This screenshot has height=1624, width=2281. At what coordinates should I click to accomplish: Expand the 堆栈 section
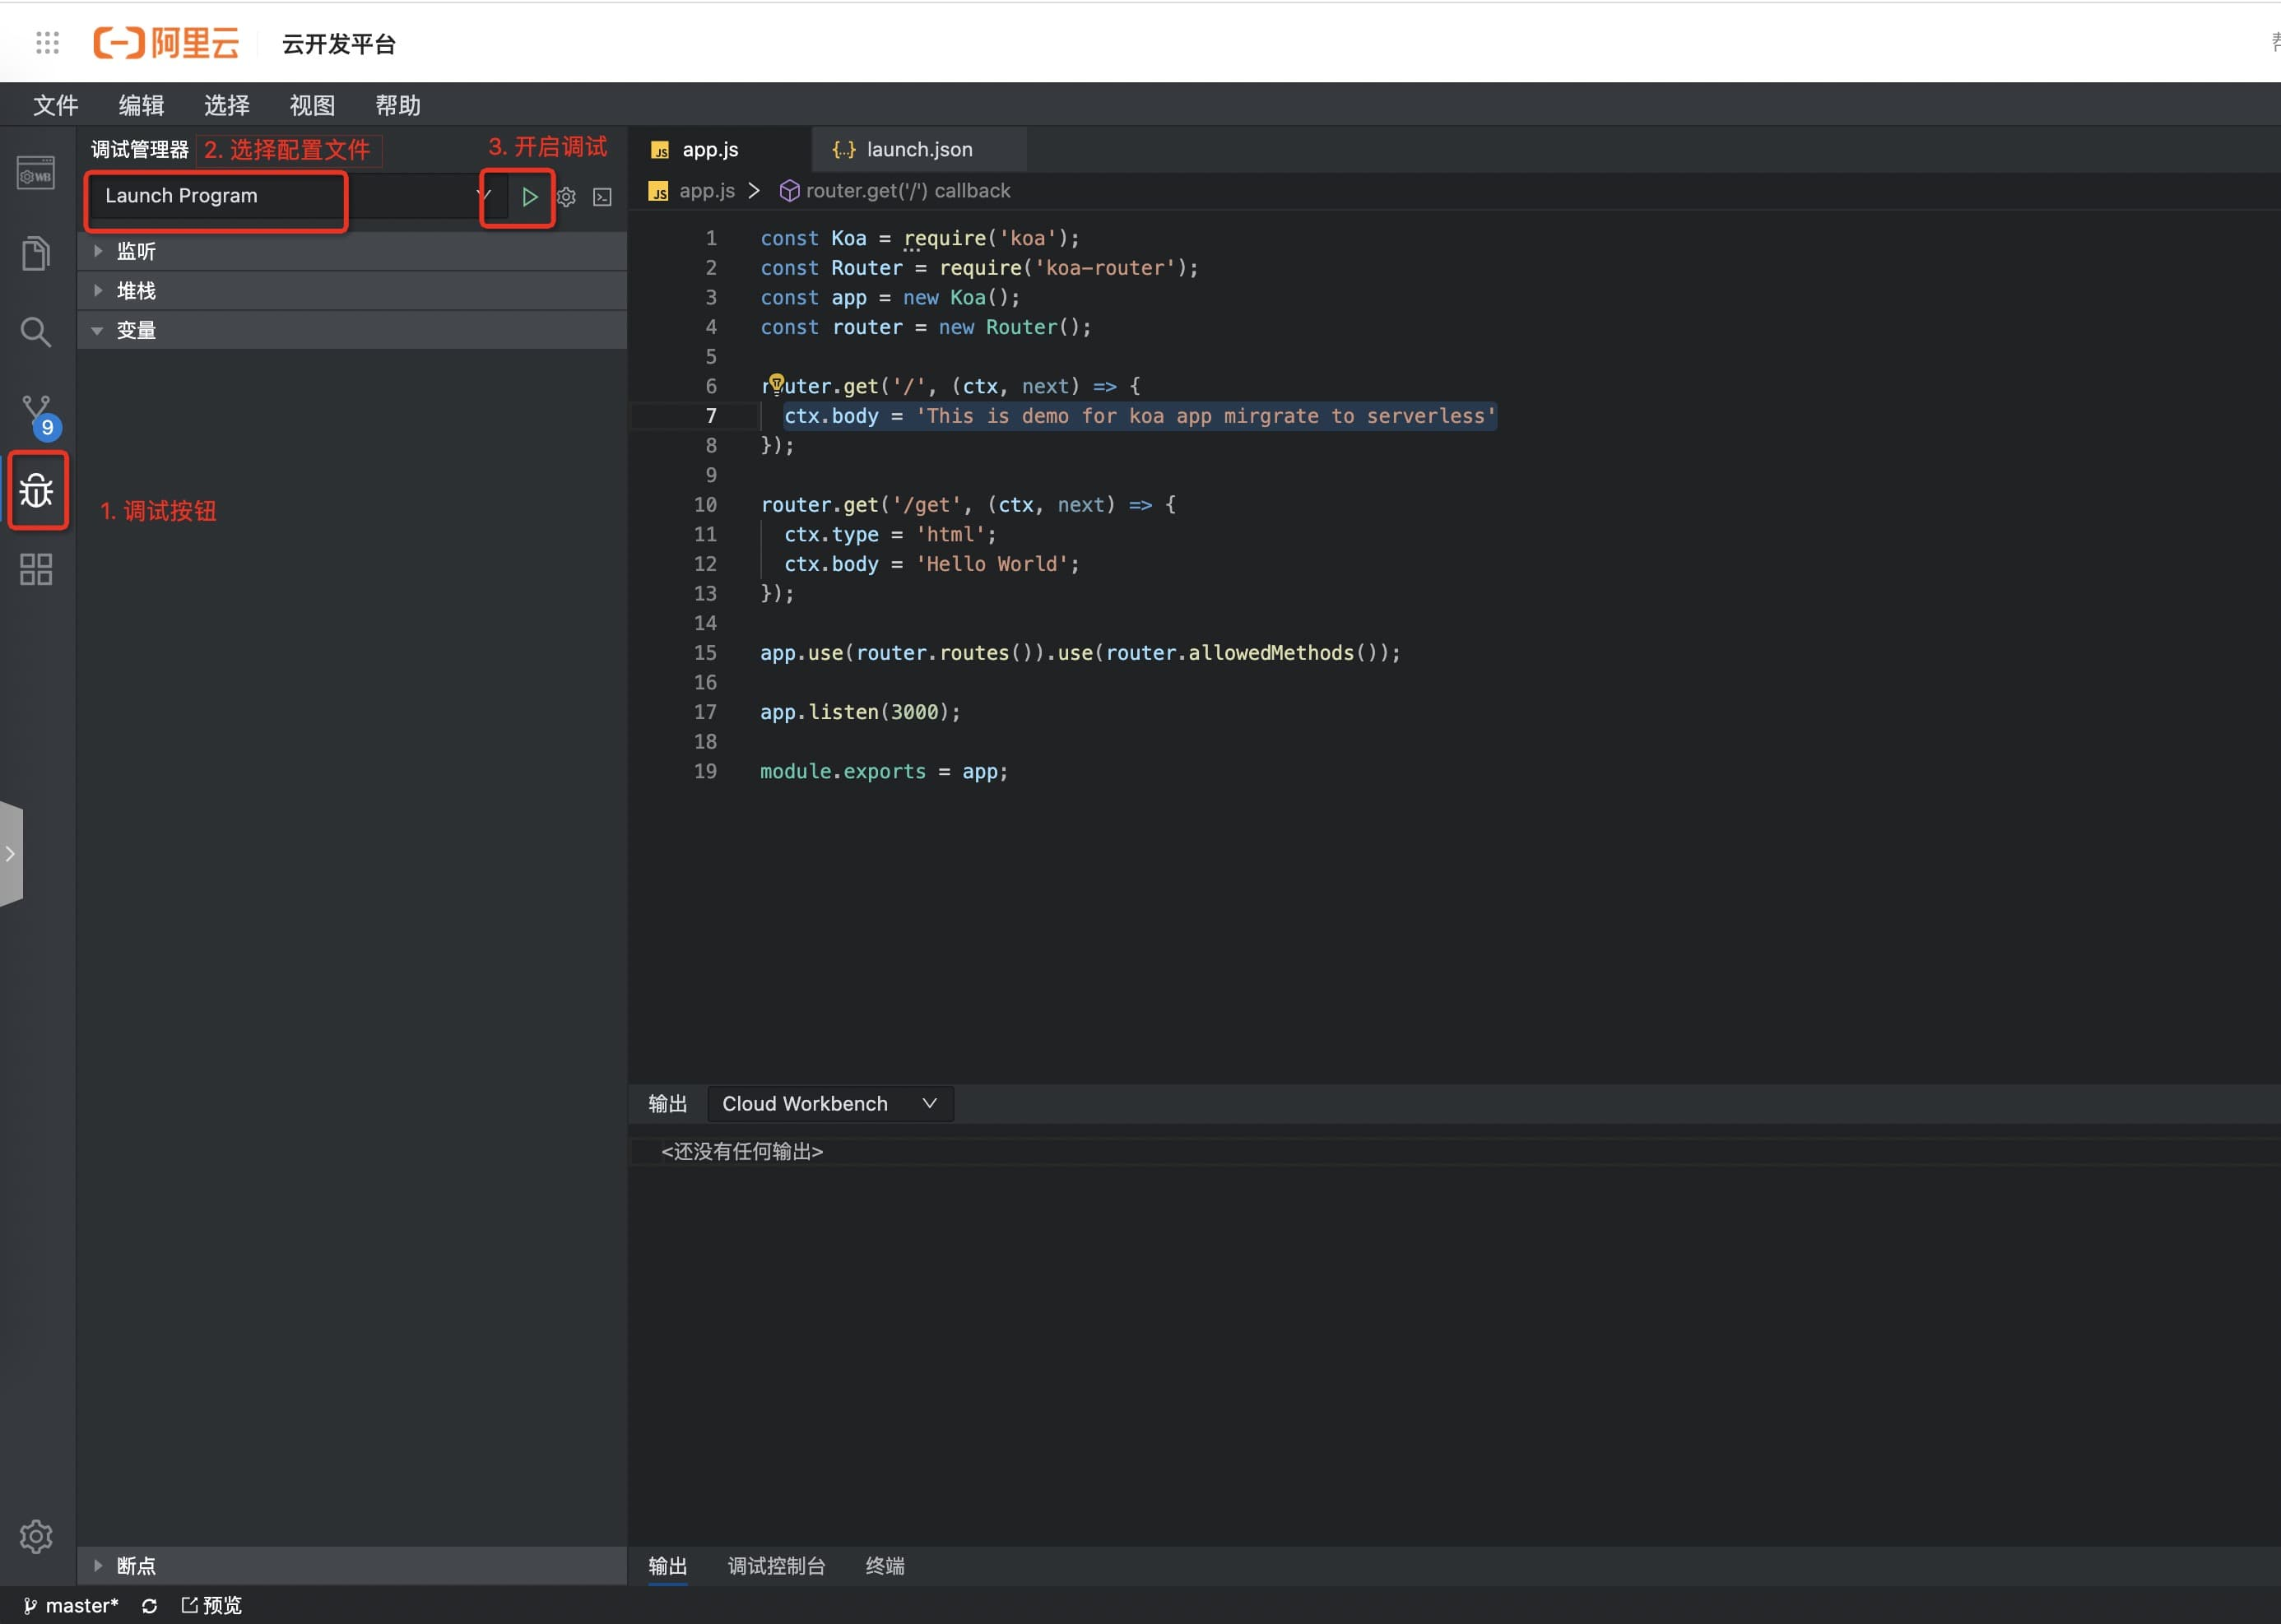click(x=352, y=291)
